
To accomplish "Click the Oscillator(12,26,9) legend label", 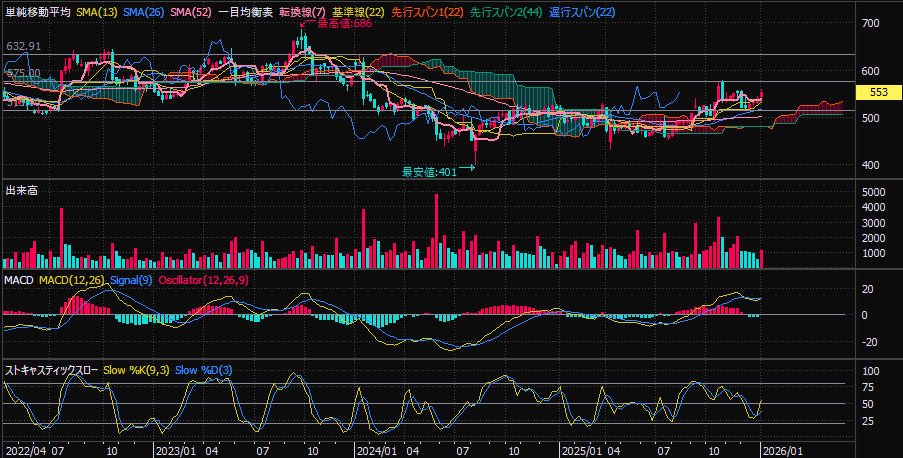I will pyautogui.click(x=203, y=280).
